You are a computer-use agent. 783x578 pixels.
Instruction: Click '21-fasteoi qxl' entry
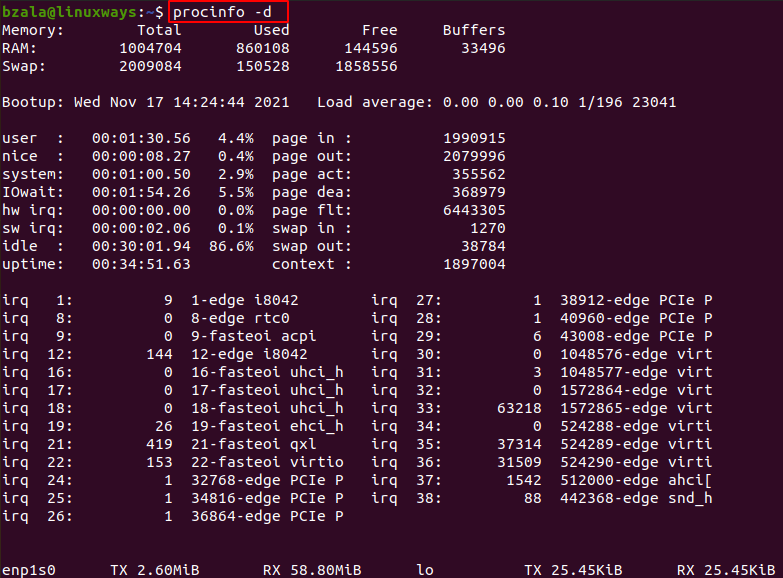[x=254, y=444]
